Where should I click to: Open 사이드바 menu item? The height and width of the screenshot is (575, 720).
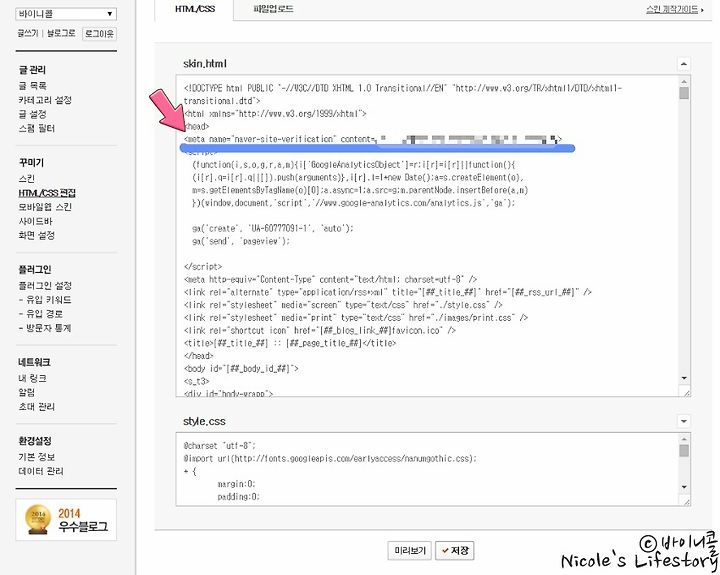pos(35,221)
